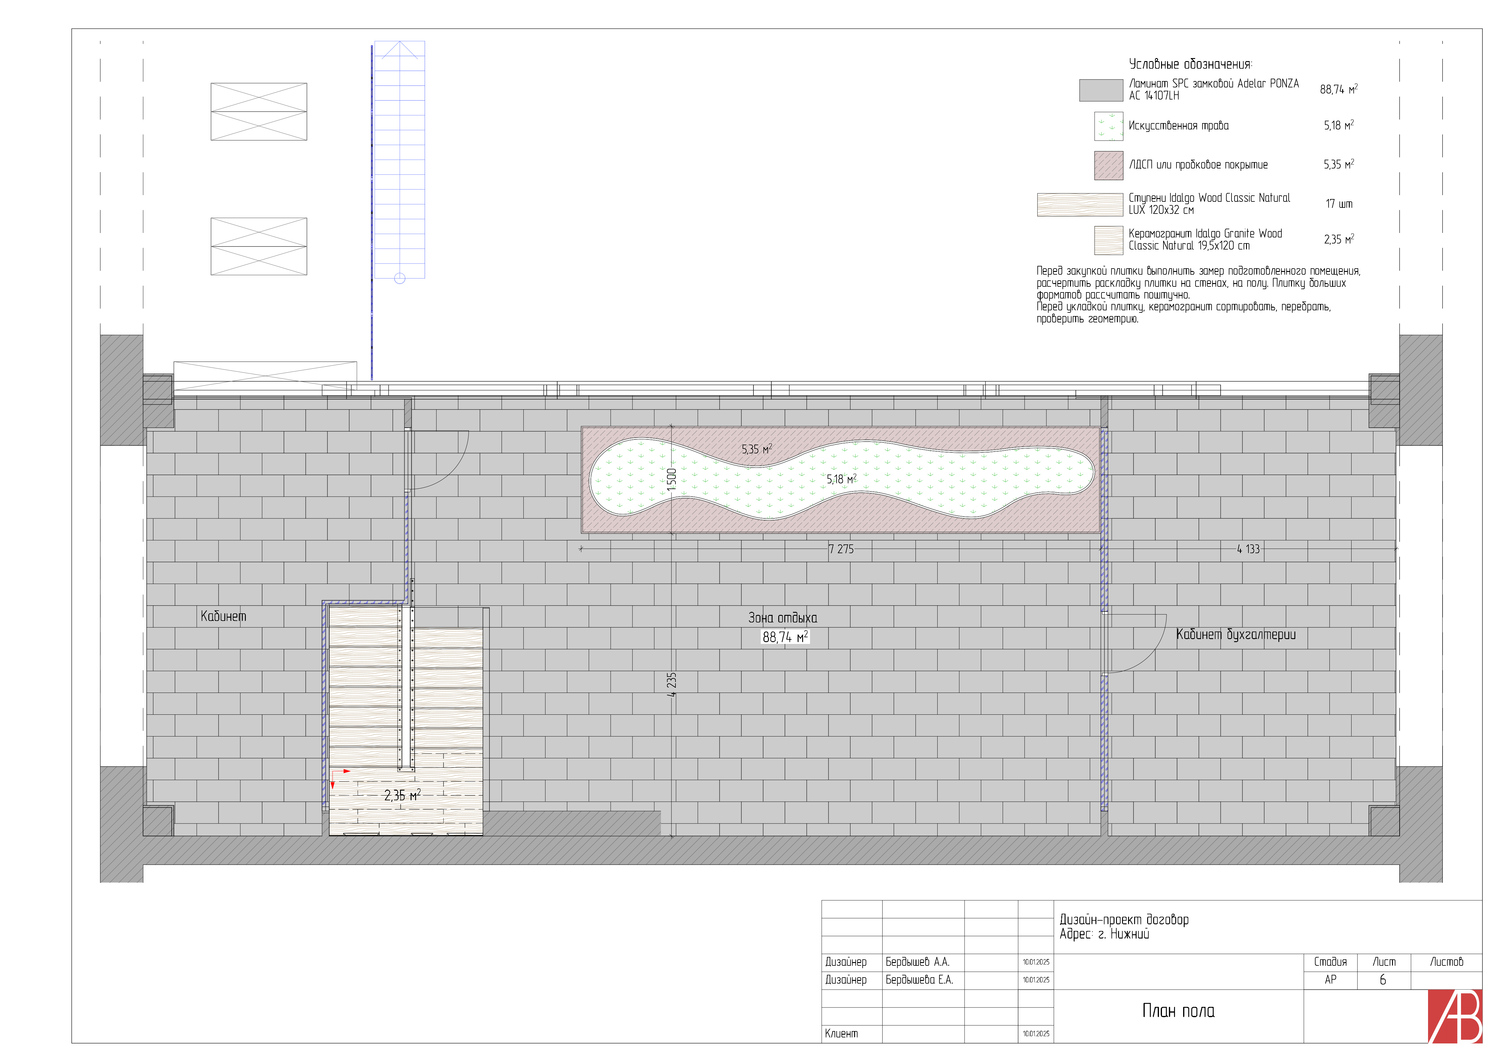
Task: Click the Керамогранит legend swatch
Action: tap(1109, 240)
